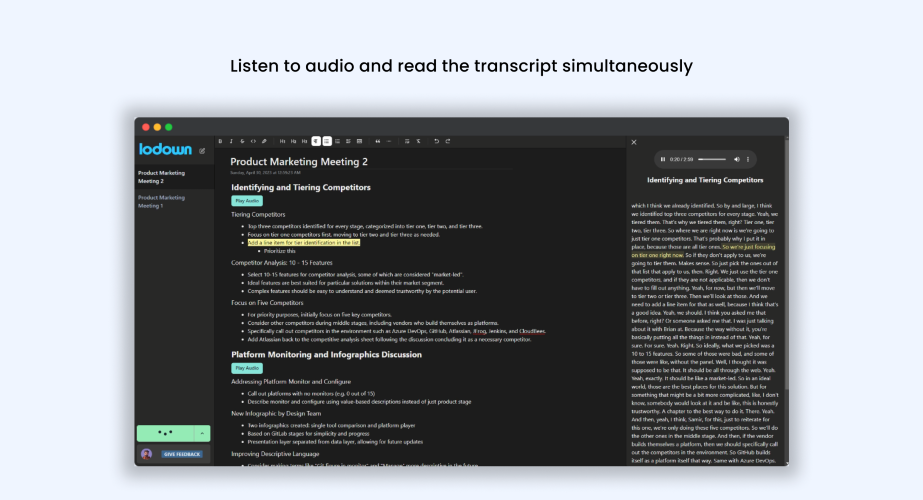Toggle italic formatting in the toolbar

[x=231, y=141]
